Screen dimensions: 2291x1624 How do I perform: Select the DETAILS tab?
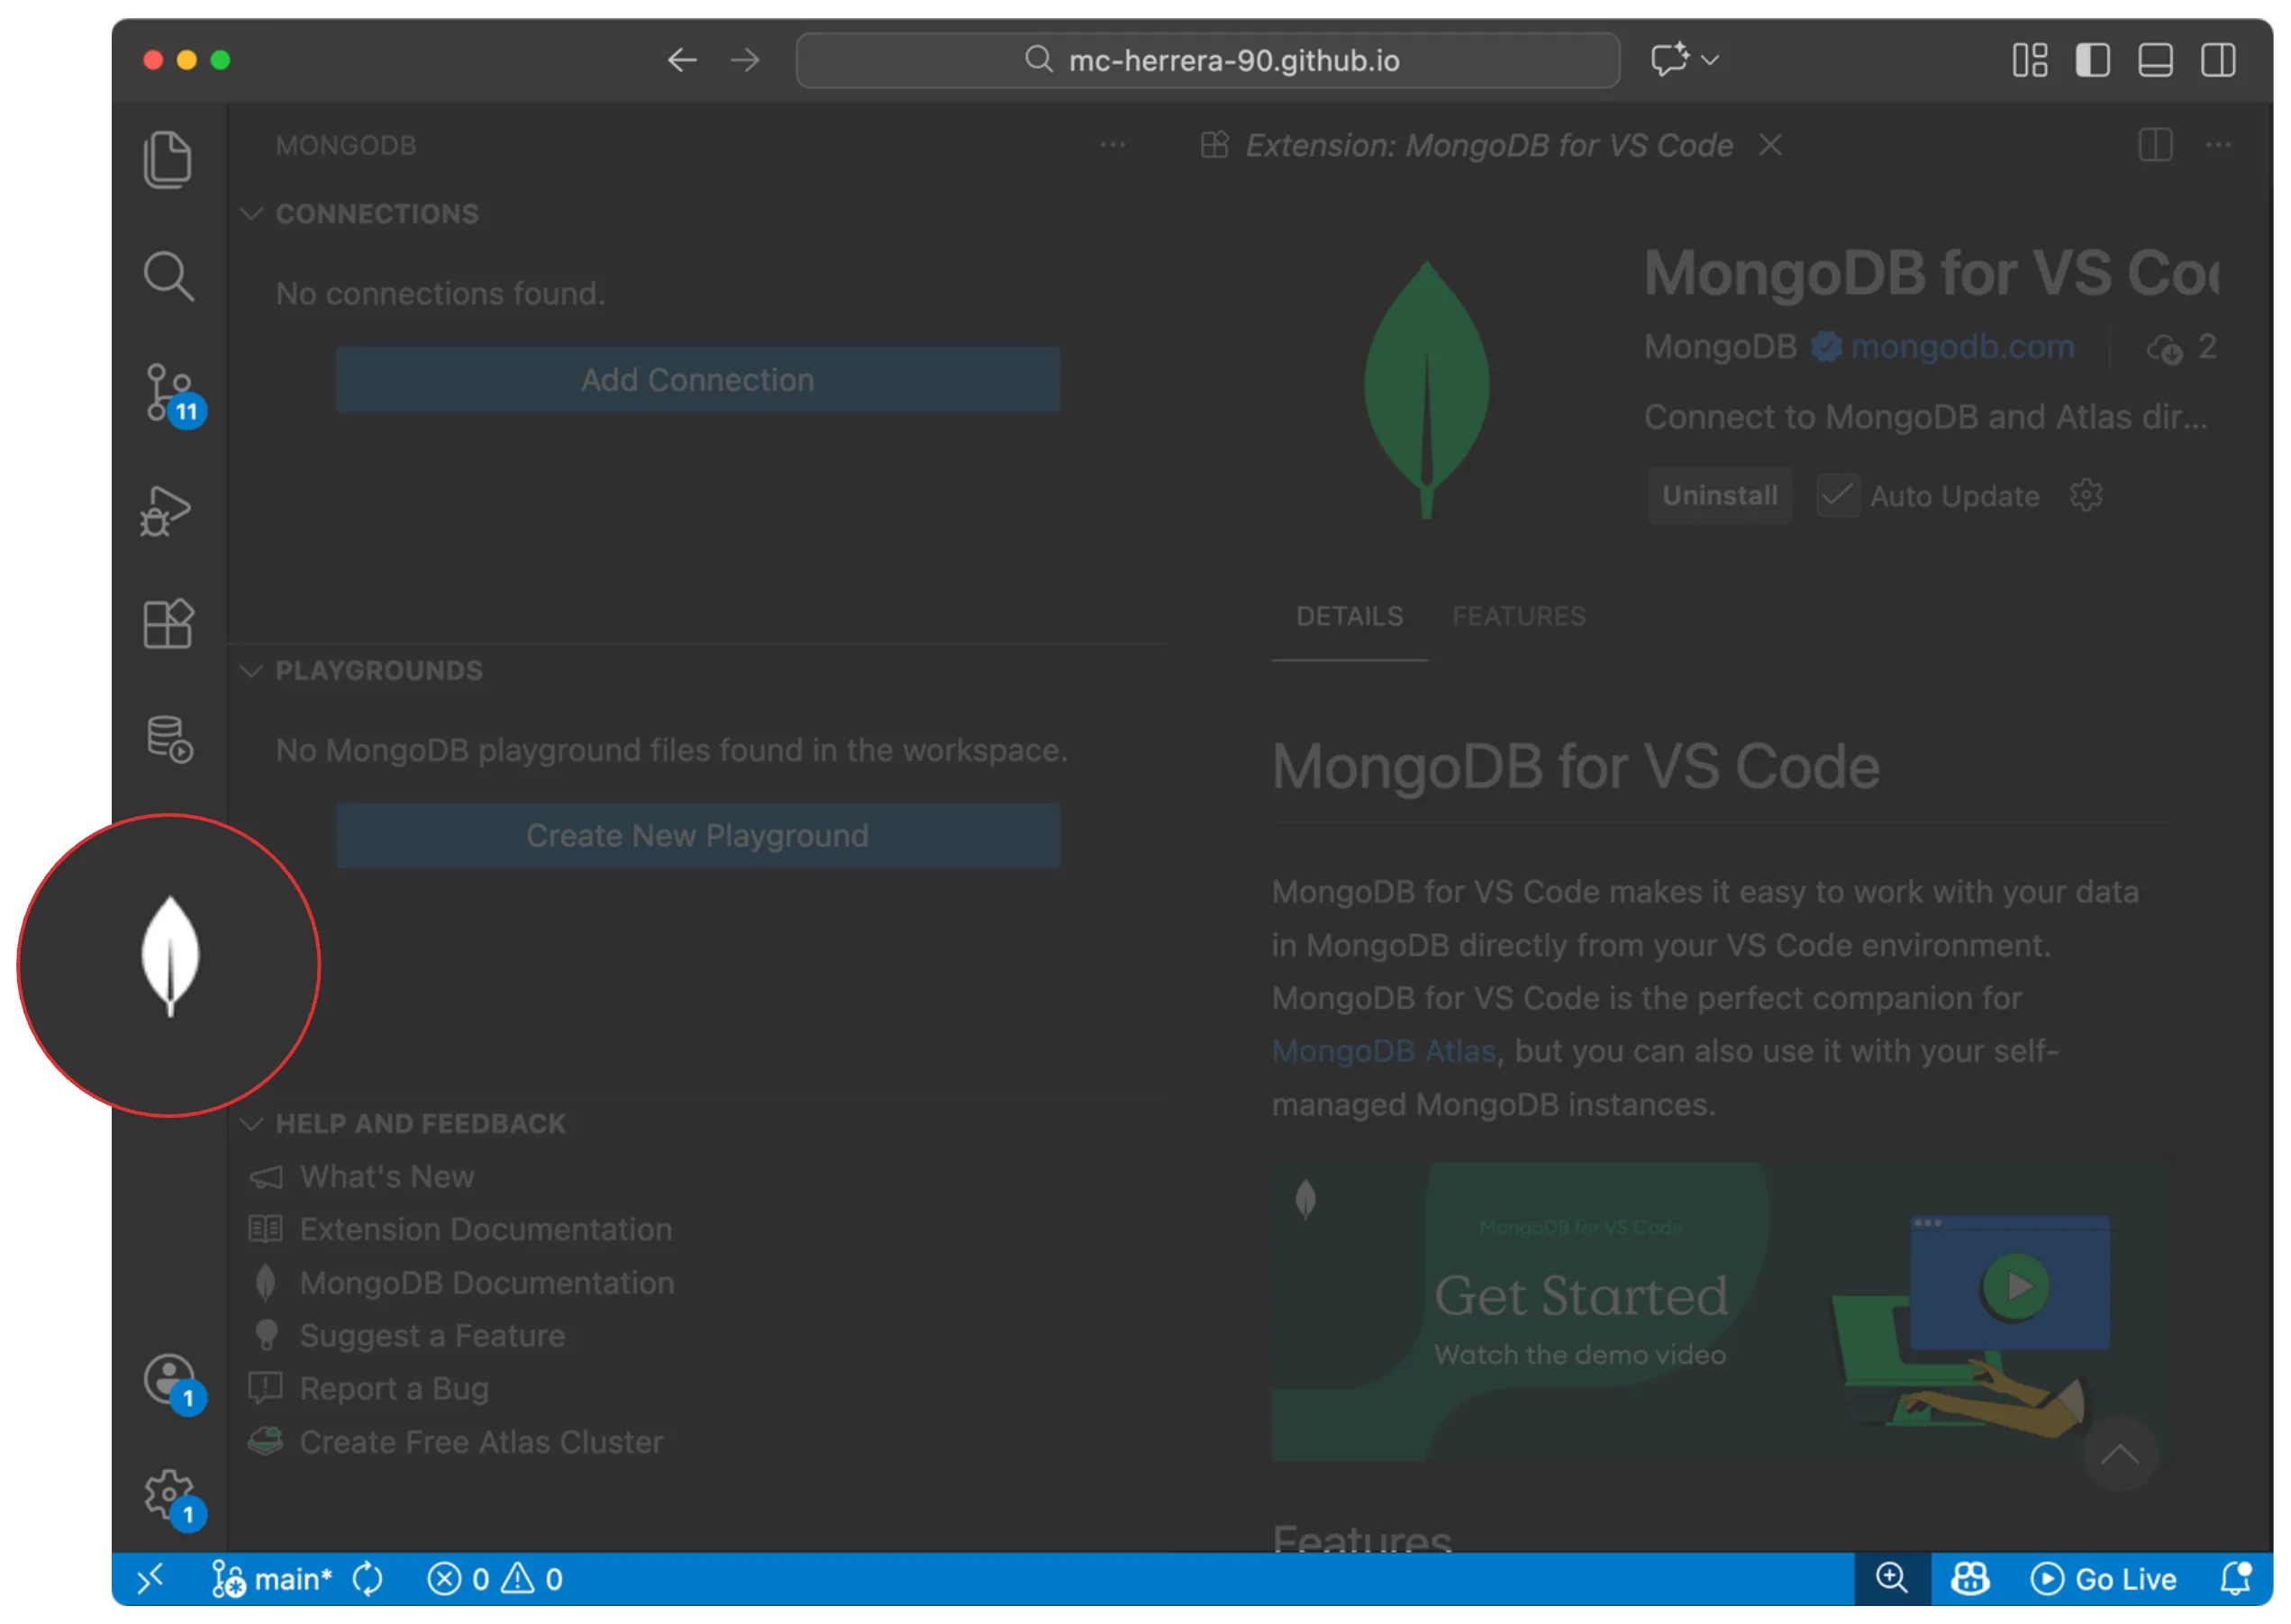[1349, 616]
